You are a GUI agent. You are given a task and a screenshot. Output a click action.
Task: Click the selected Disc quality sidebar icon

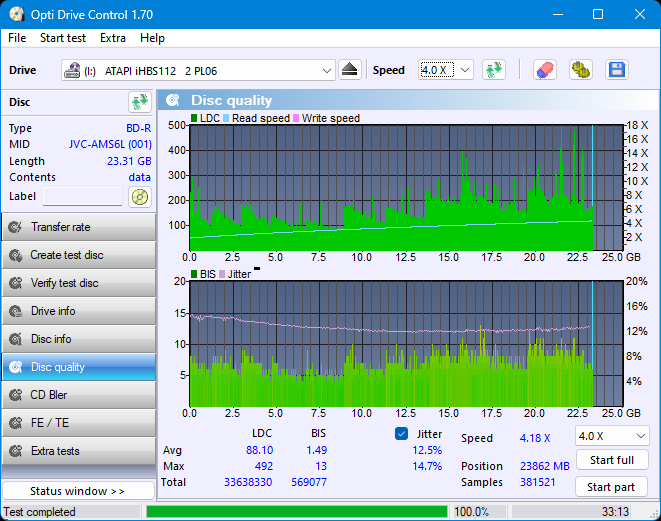click(16, 367)
